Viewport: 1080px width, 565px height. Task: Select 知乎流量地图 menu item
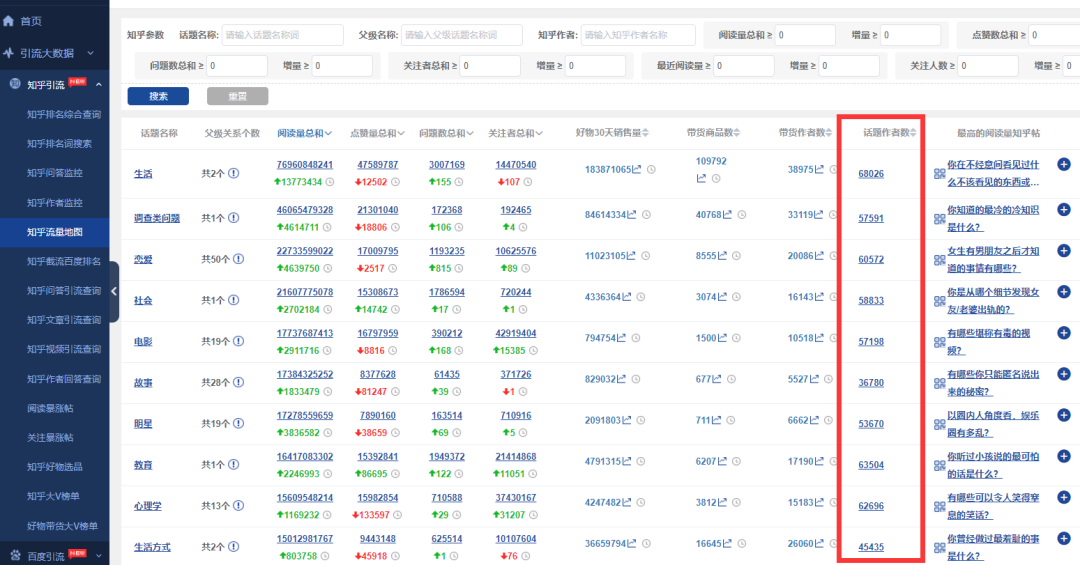coord(54,232)
